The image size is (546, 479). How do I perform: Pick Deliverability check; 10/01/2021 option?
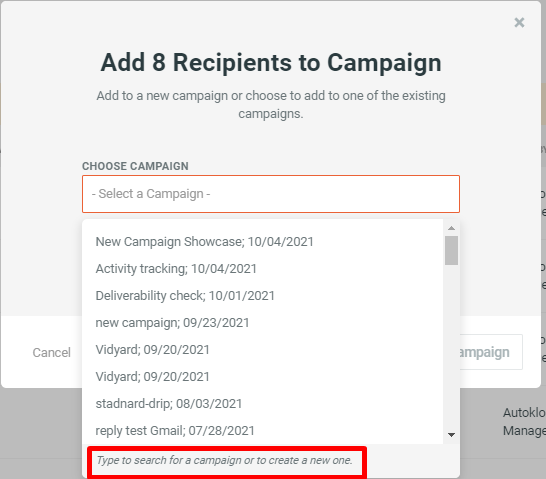(263, 296)
